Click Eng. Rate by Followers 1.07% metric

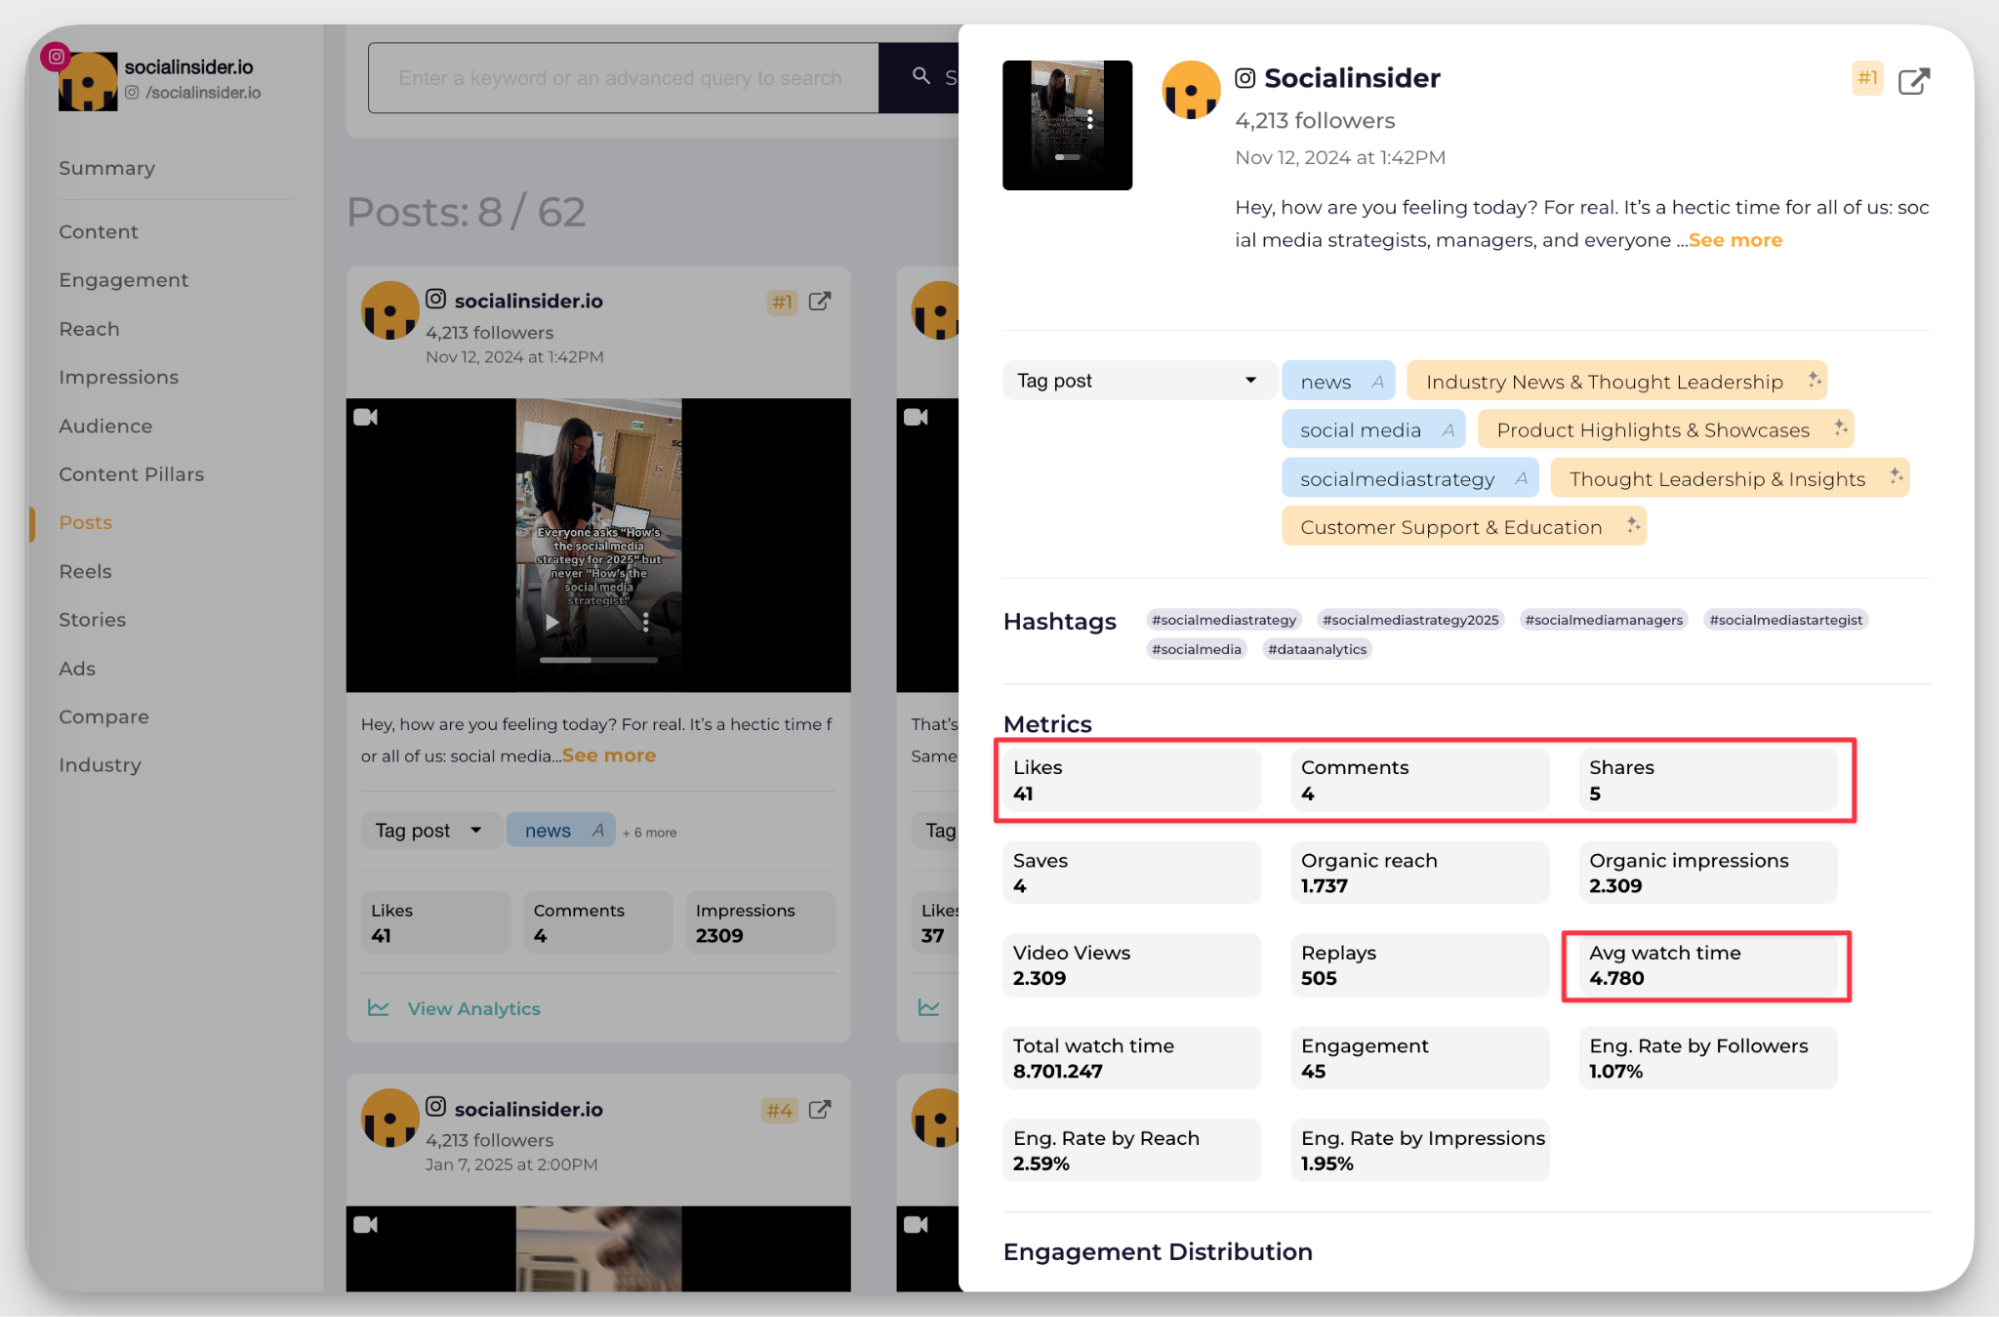(1706, 1058)
